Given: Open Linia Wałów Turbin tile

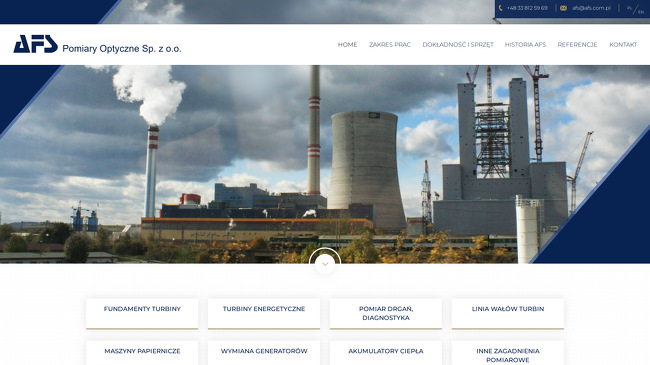Looking at the screenshot, I should click(x=508, y=314).
